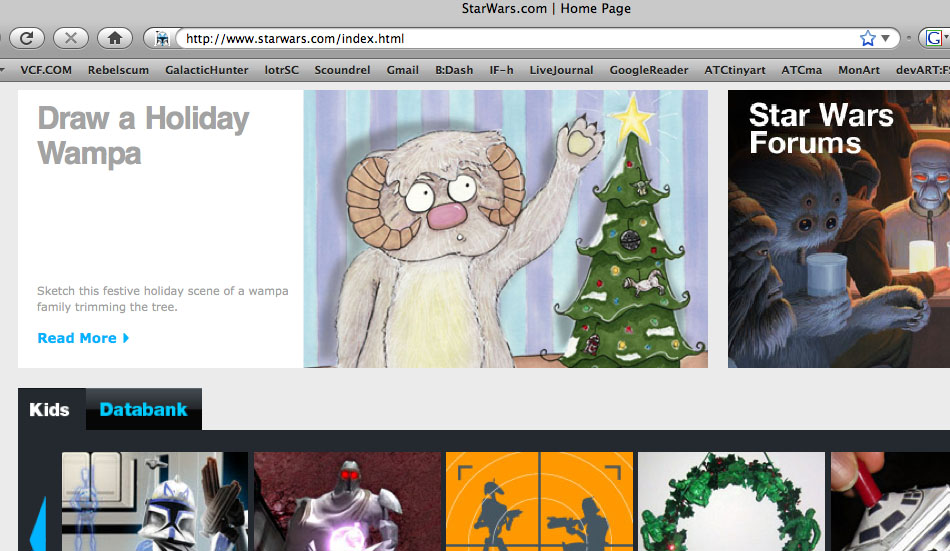The height and width of the screenshot is (551, 950).
Task: Reload the page with the refresh button
Action: coord(27,38)
